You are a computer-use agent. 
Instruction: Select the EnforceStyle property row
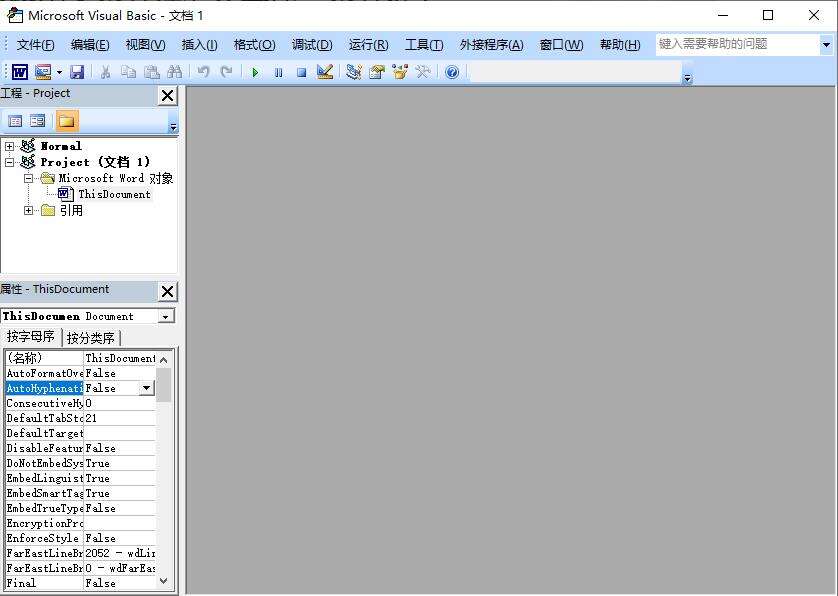coord(80,538)
